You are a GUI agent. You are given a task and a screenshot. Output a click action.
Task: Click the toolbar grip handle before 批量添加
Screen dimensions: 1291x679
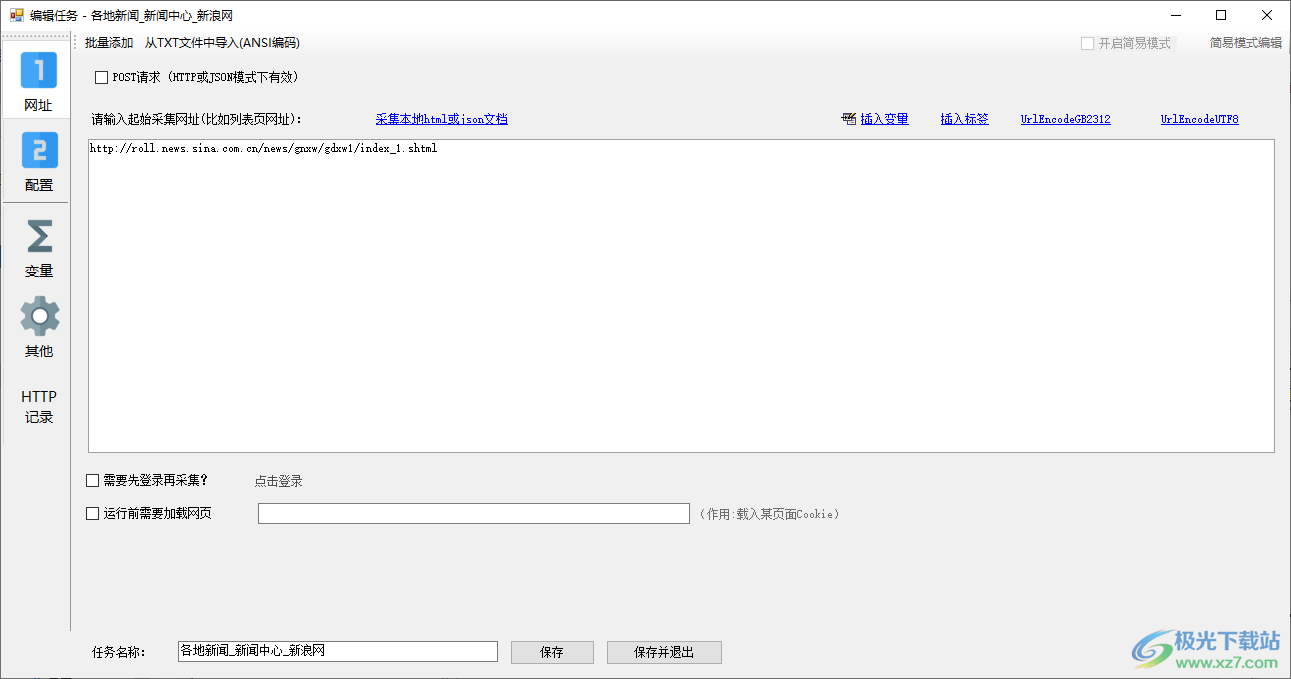tap(76, 43)
